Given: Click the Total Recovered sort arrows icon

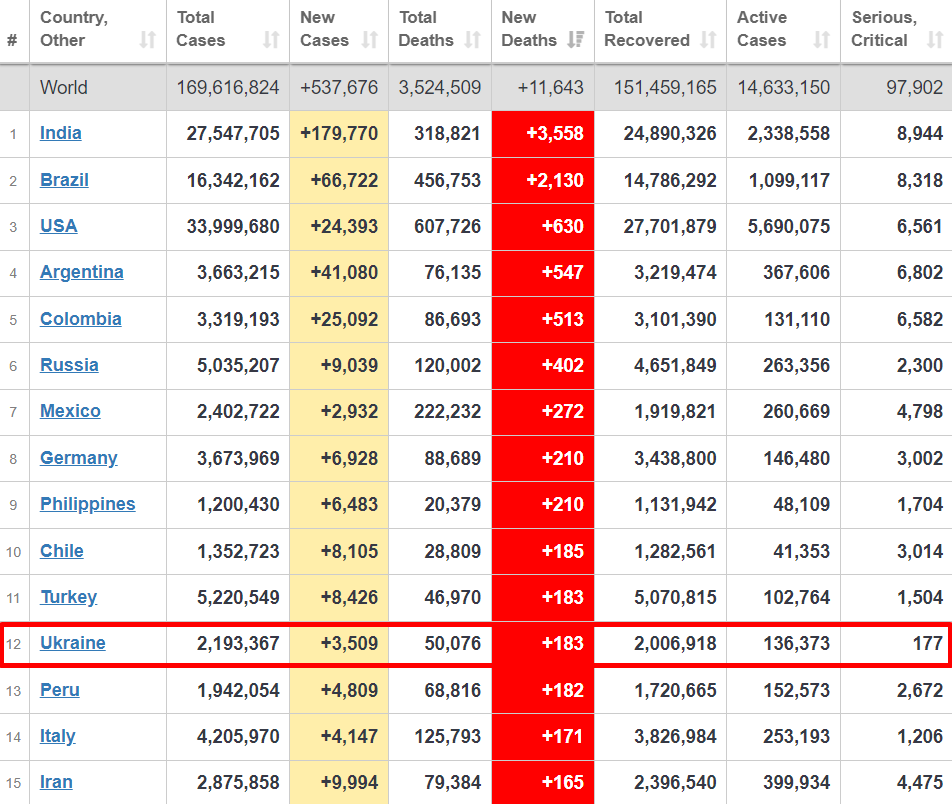Looking at the screenshot, I should (x=709, y=40).
